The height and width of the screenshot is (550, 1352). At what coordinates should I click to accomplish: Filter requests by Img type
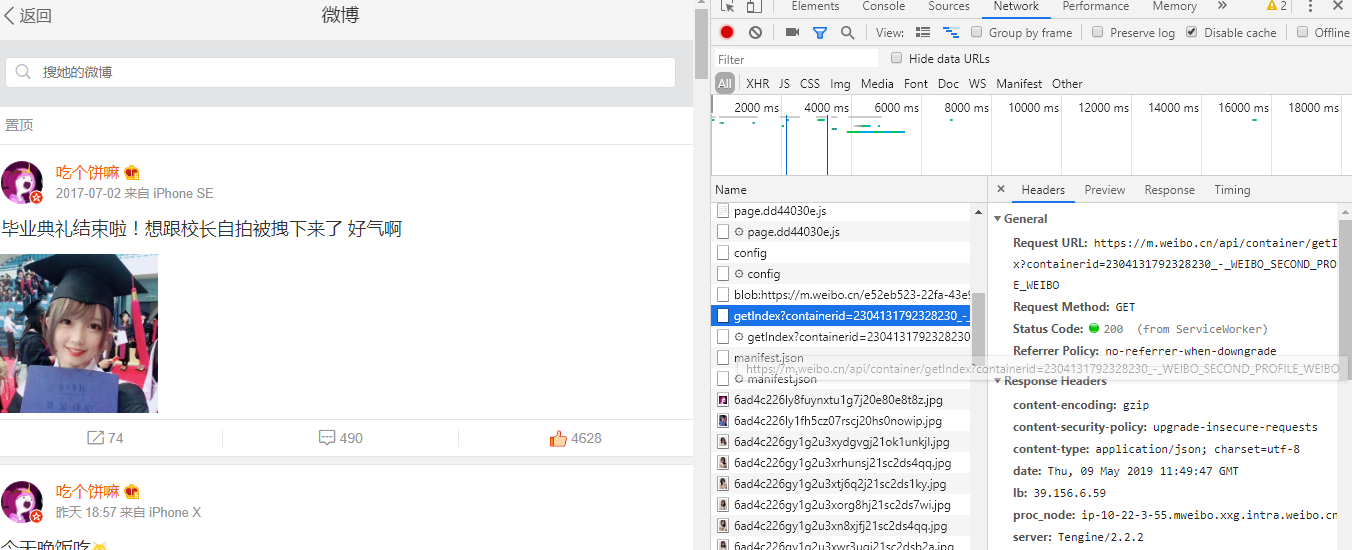(x=840, y=84)
